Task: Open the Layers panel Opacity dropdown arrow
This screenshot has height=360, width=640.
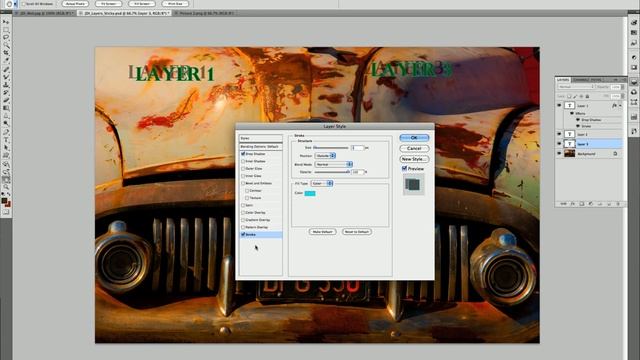Action: pyautogui.click(x=623, y=87)
